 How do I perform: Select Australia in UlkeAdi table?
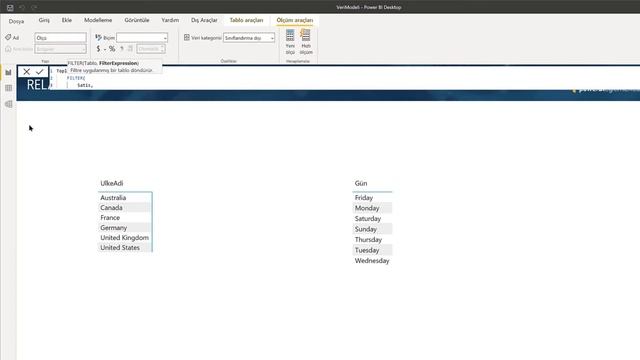pos(113,198)
